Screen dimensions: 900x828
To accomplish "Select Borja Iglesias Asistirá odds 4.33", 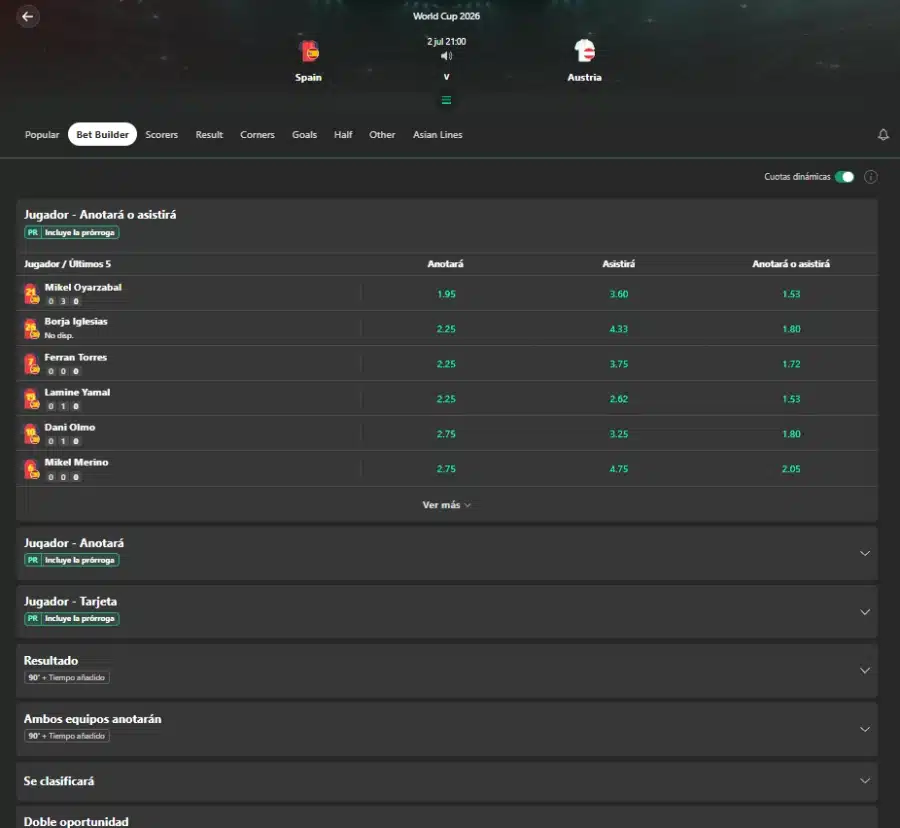I will pyautogui.click(x=619, y=329).
